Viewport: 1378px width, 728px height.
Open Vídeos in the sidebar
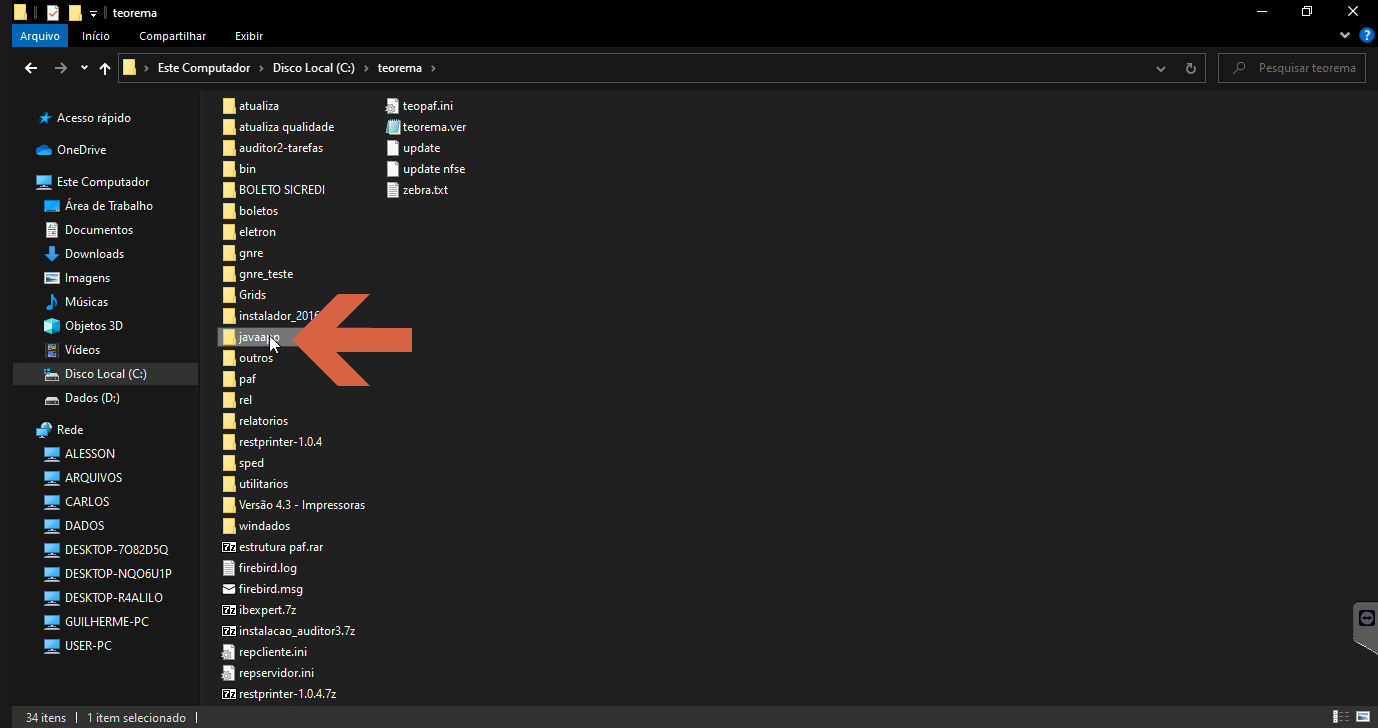click(x=82, y=350)
